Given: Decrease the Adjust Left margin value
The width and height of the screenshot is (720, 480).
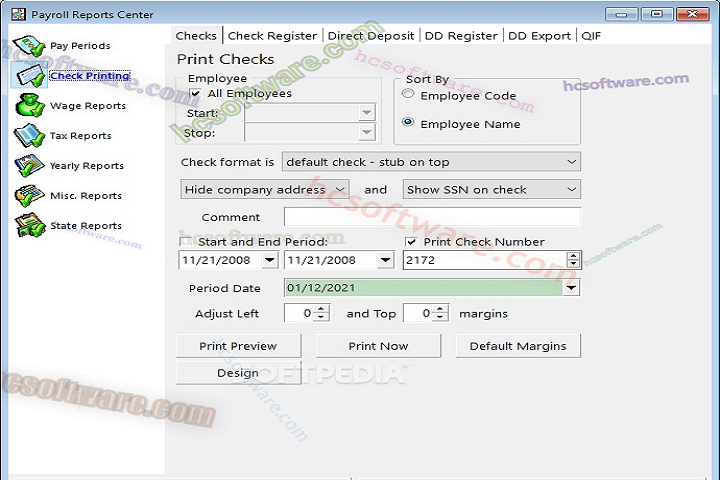Looking at the screenshot, I should tap(321, 317).
